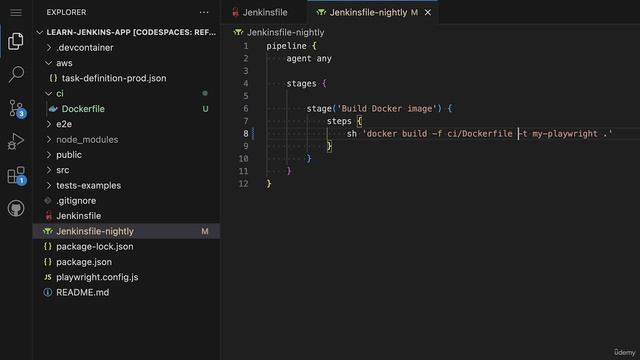This screenshot has width=640, height=360.
Task: Click the U status badge beside Dockerfile
Action: pyautogui.click(x=205, y=109)
